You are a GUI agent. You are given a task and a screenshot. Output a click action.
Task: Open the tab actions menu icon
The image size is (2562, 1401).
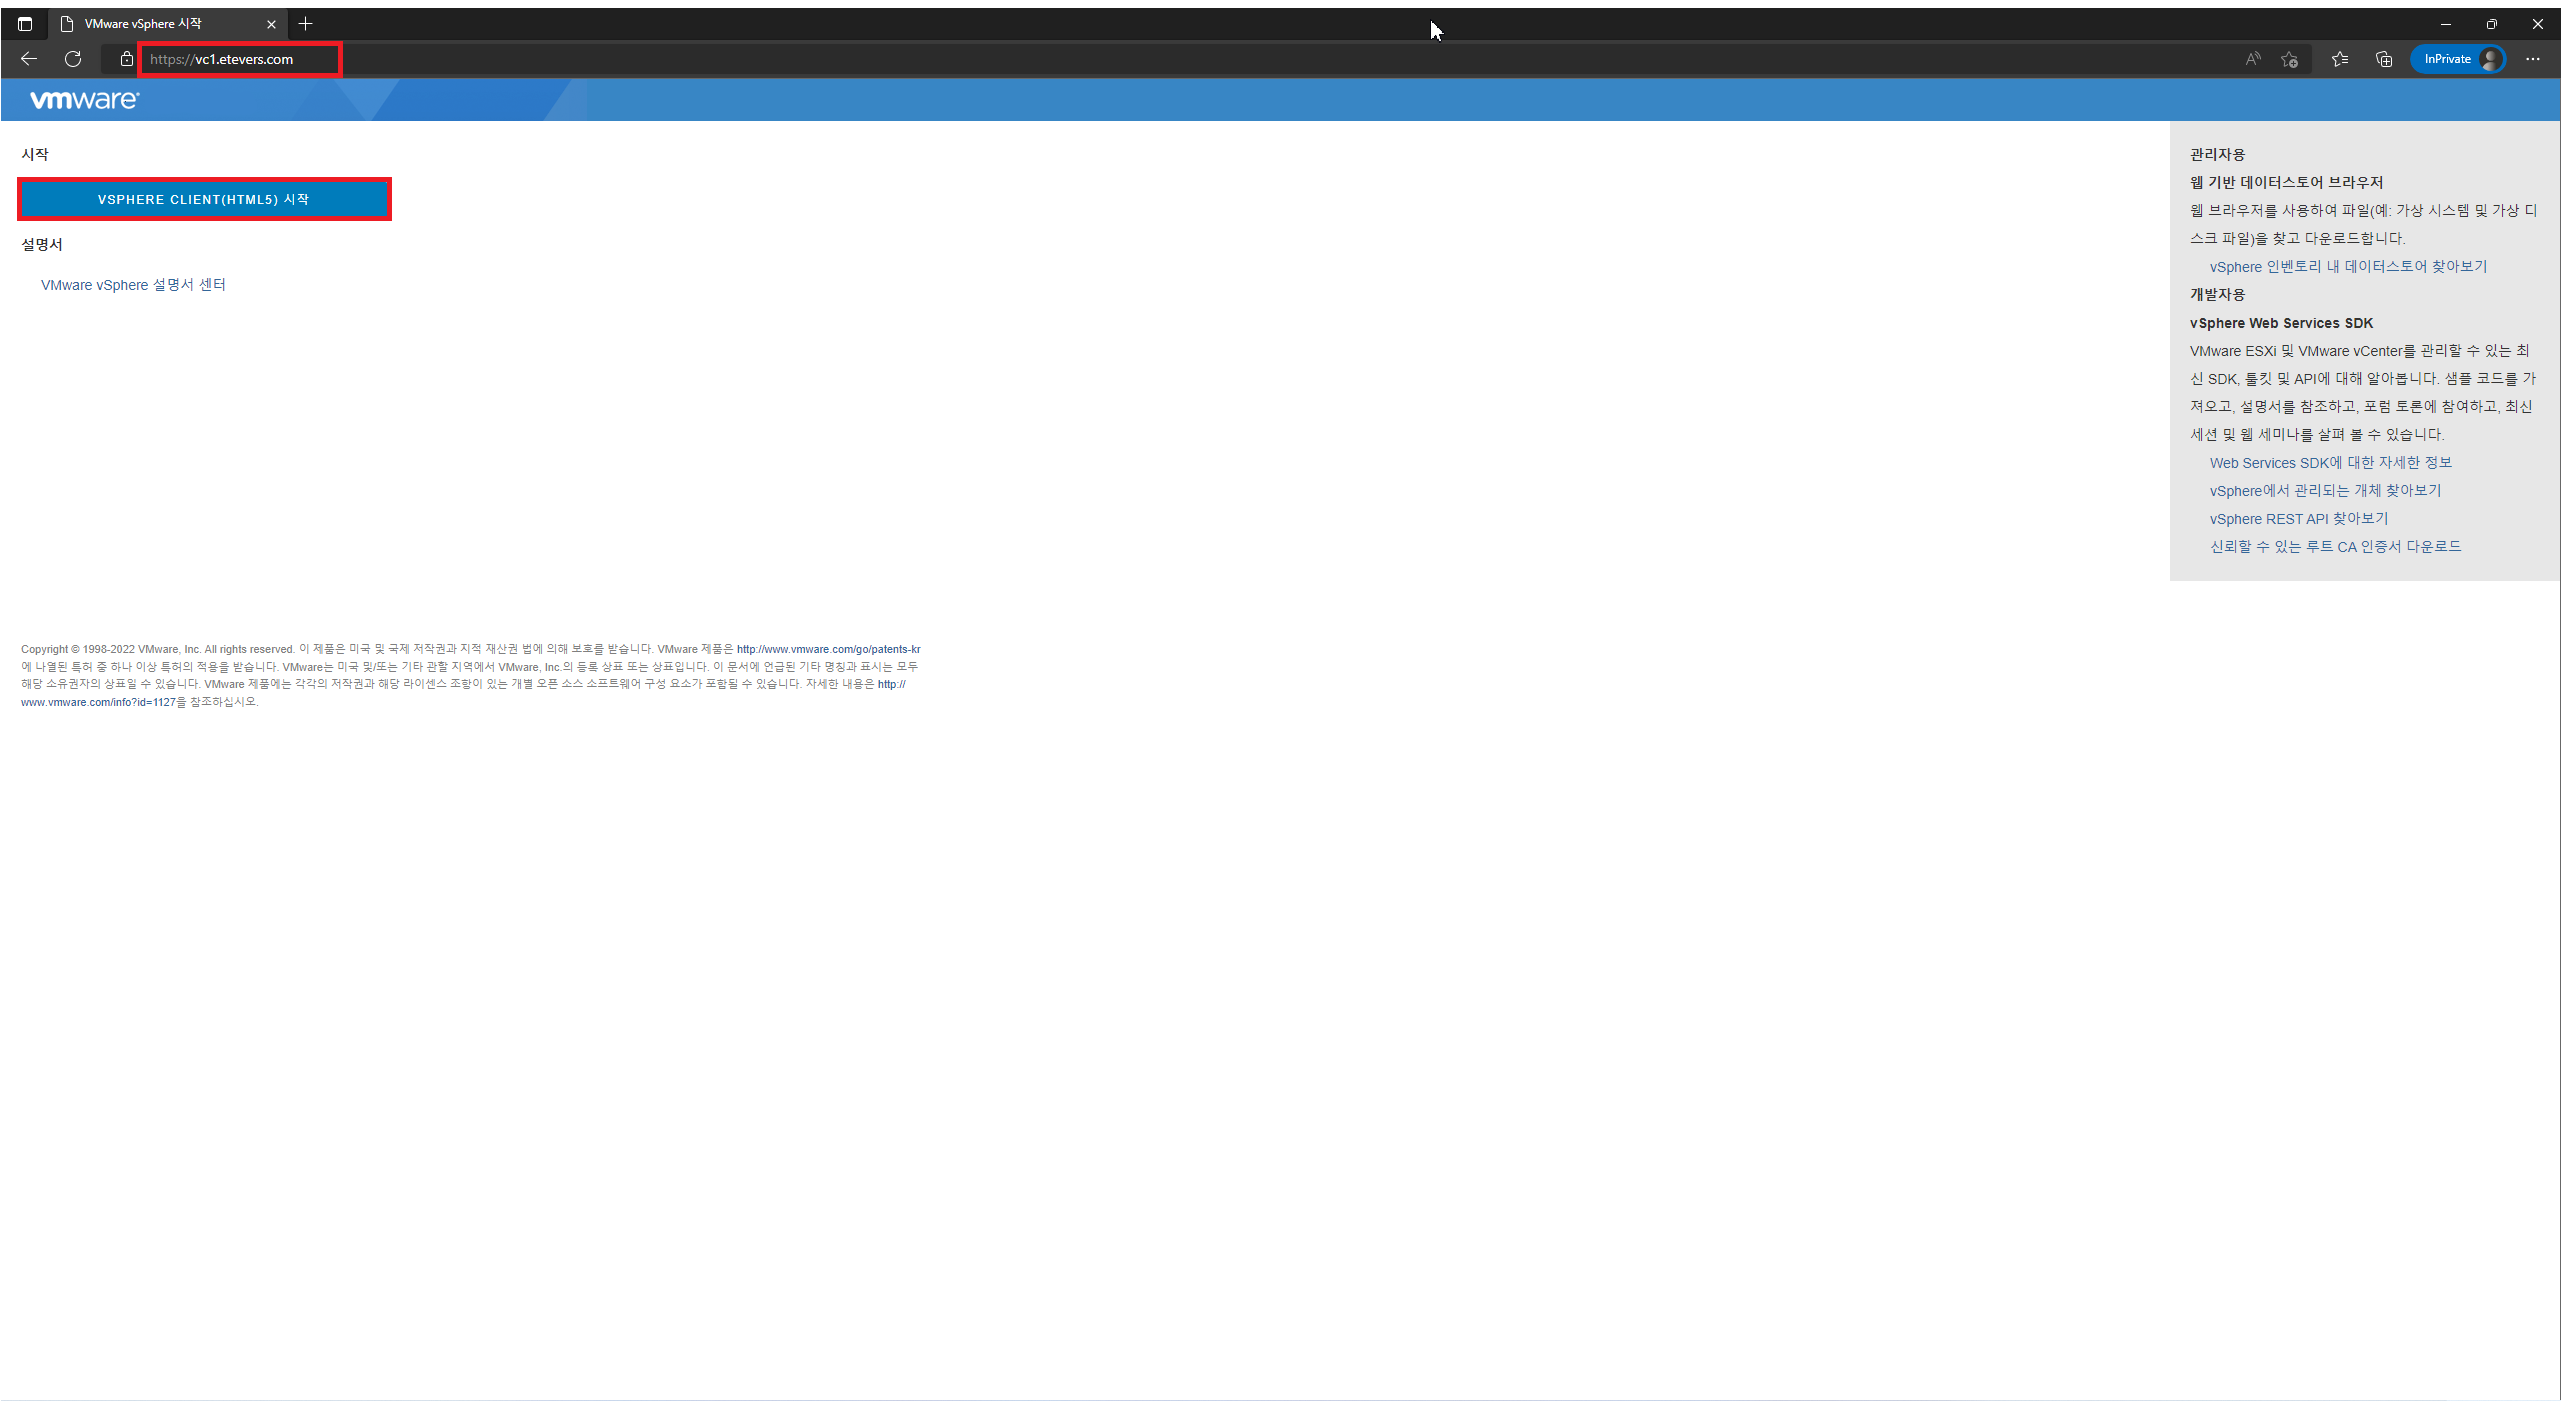point(25,24)
